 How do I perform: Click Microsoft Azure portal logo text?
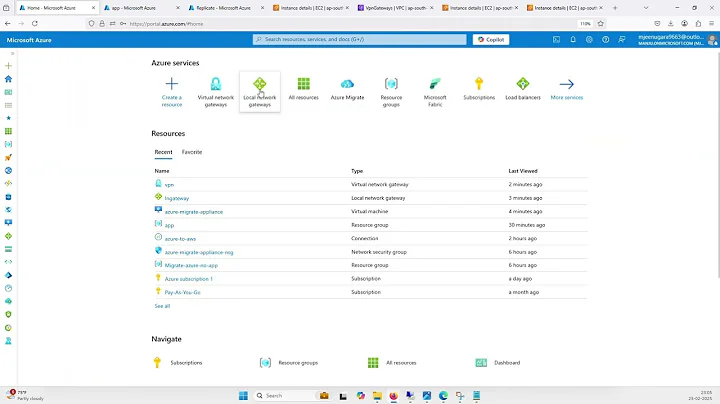(29, 40)
